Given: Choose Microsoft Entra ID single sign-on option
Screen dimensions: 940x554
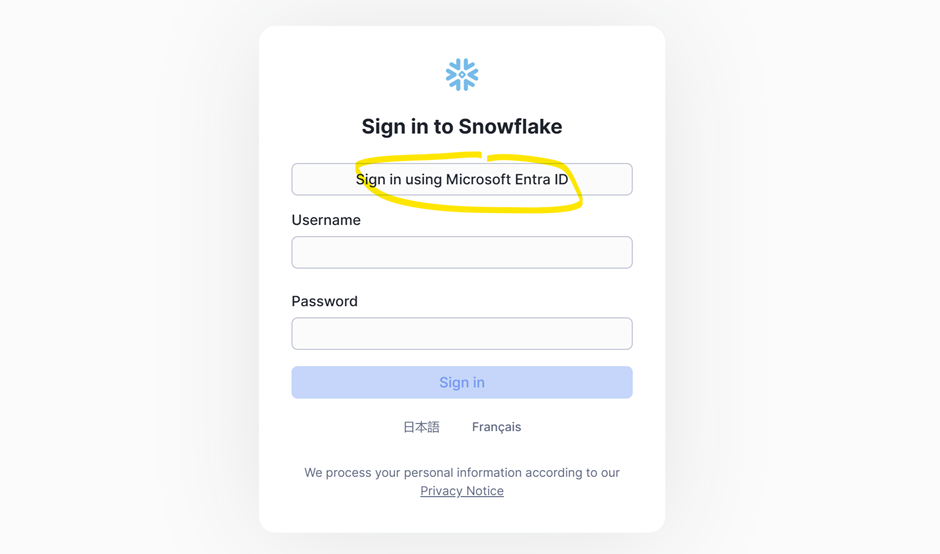Looking at the screenshot, I should (462, 180).
